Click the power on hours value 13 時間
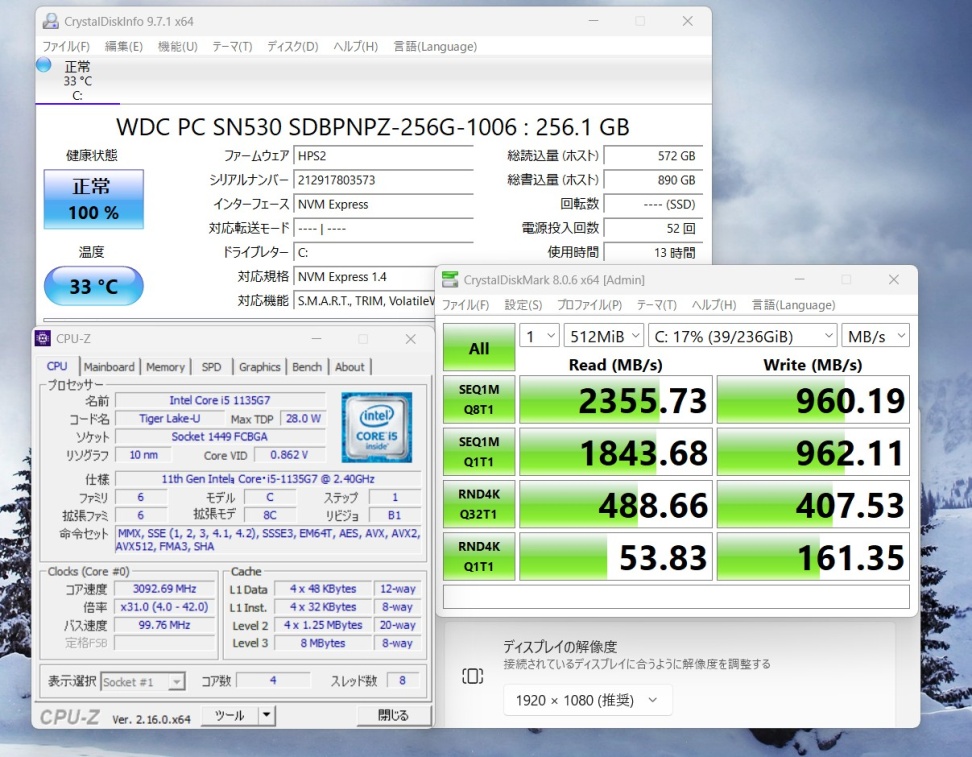Screen dimensions: 972x757 tap(653, 252)
